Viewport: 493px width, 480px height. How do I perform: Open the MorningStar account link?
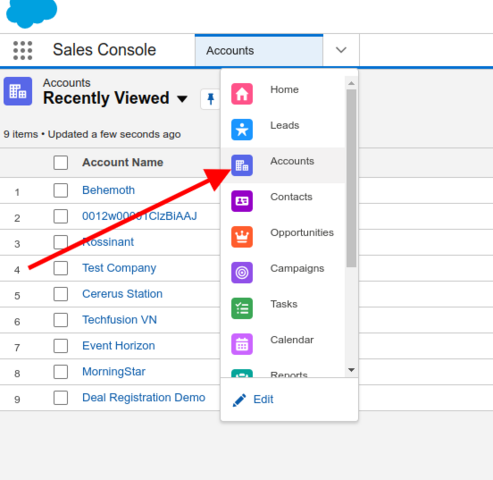114,372
